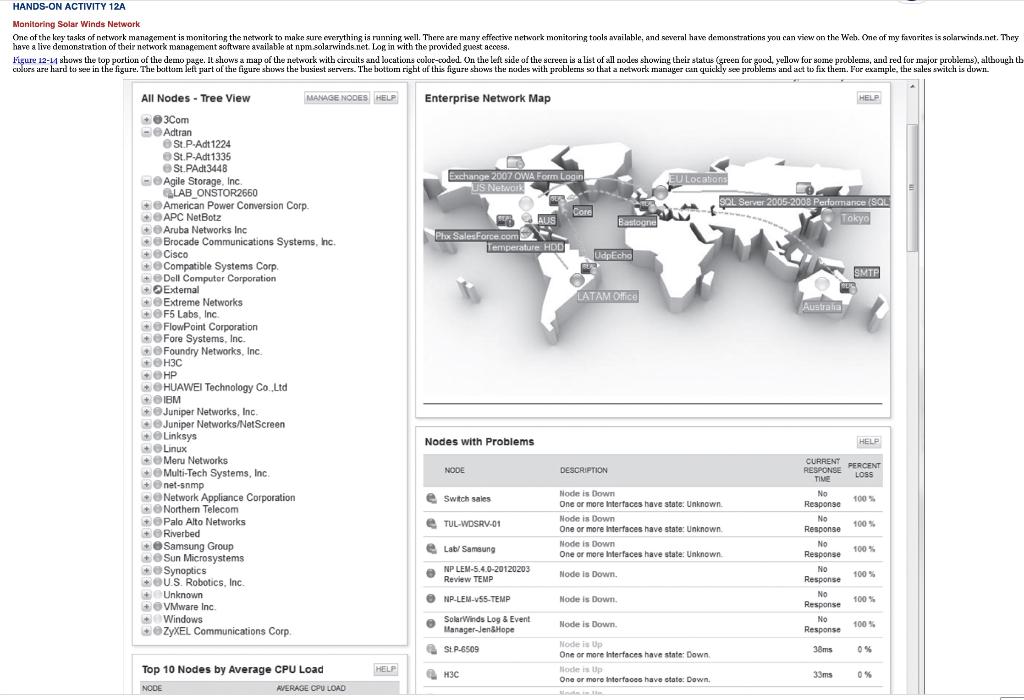Click the St.P-6509 status icon
The image size is (1024, 700).
431,650
